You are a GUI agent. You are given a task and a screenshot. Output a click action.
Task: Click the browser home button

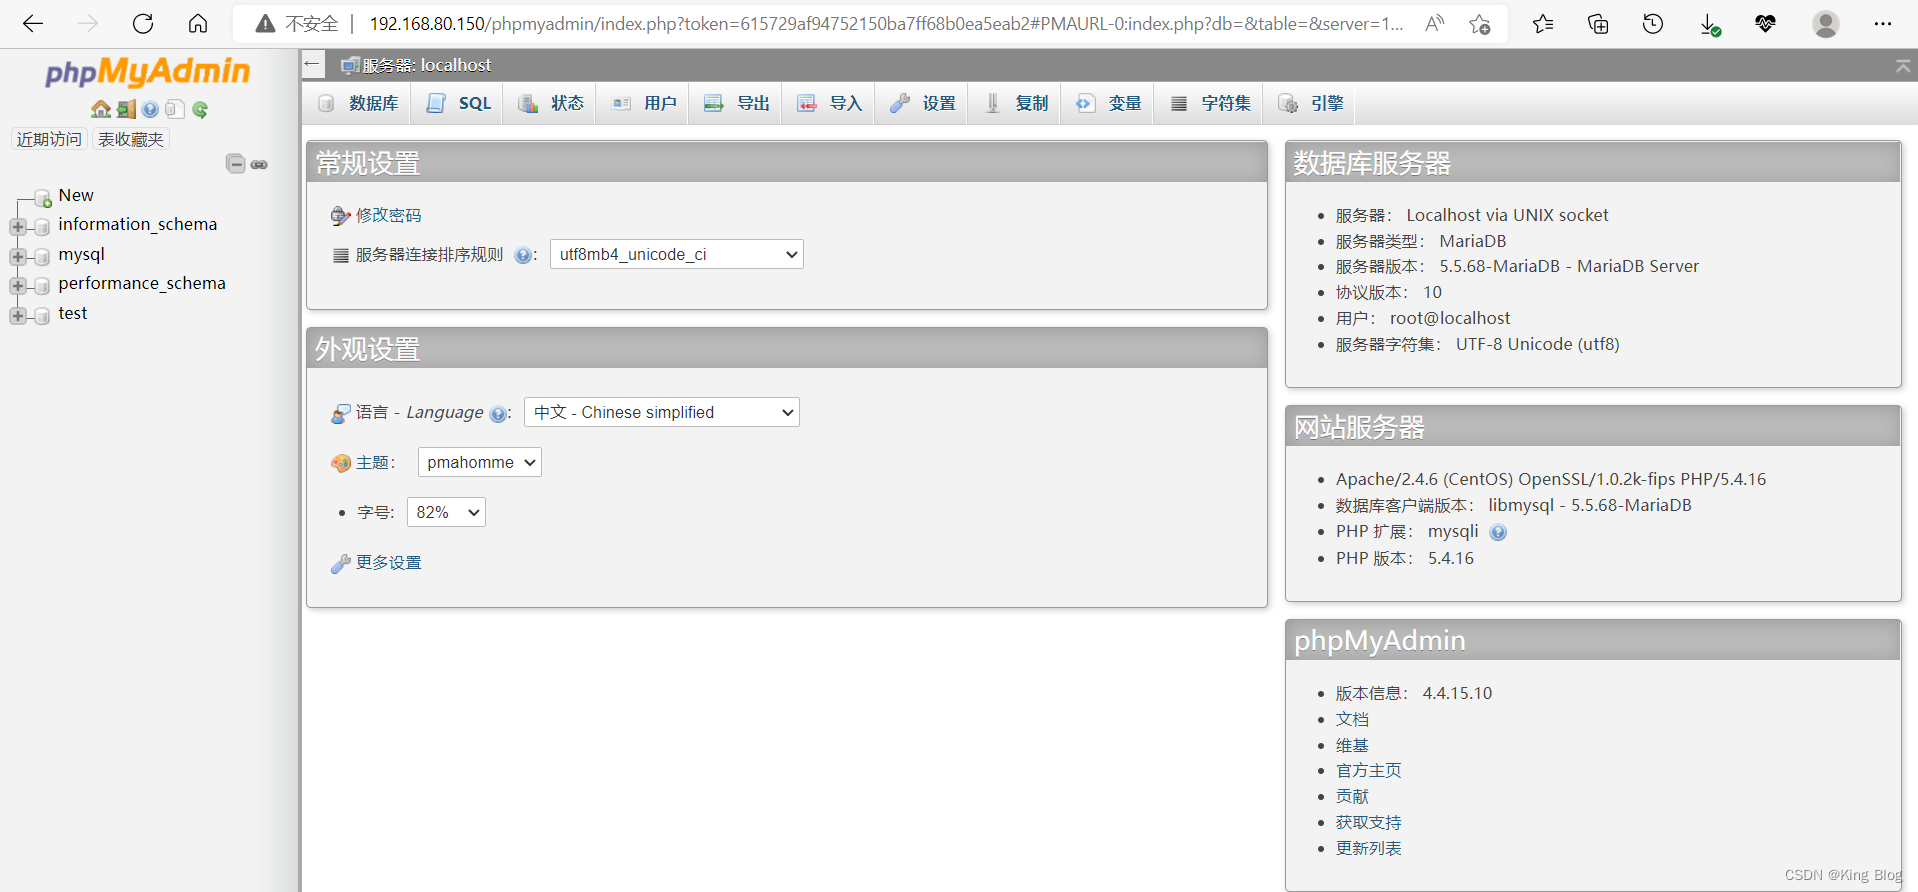pyautogui.click(x=198, y=24)
